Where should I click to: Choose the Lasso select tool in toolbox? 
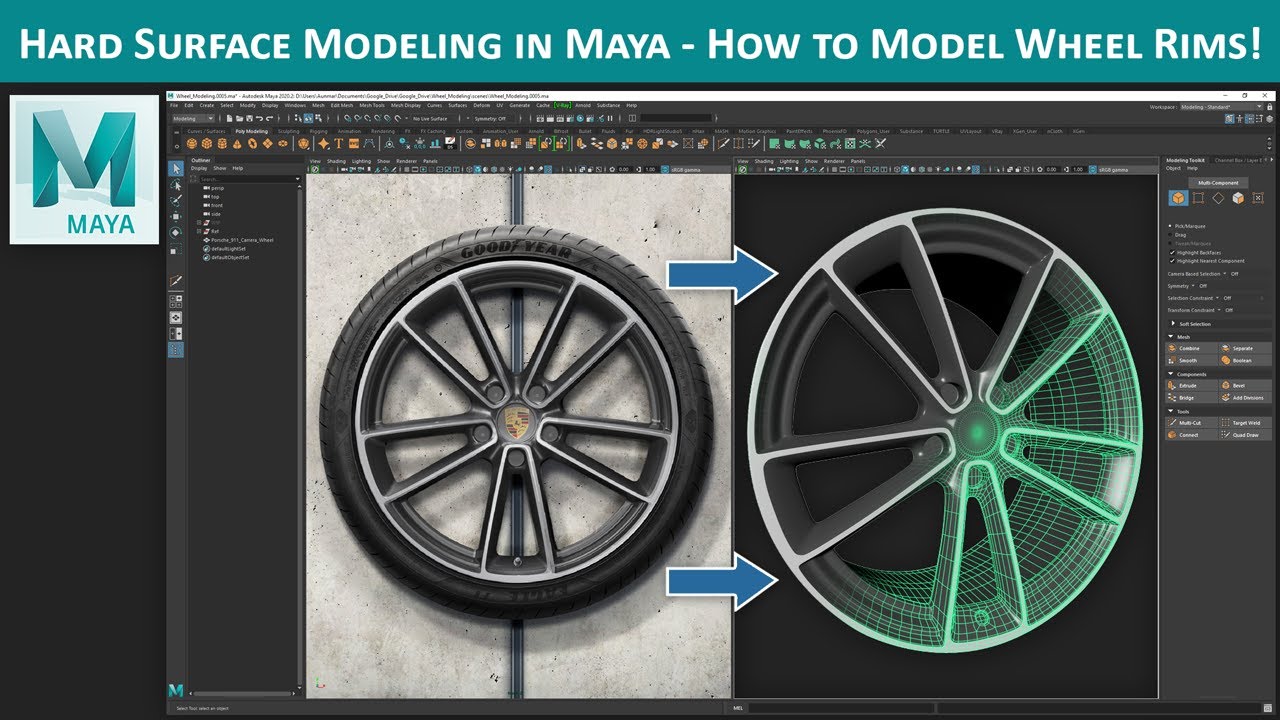click(x=176, y=184)
